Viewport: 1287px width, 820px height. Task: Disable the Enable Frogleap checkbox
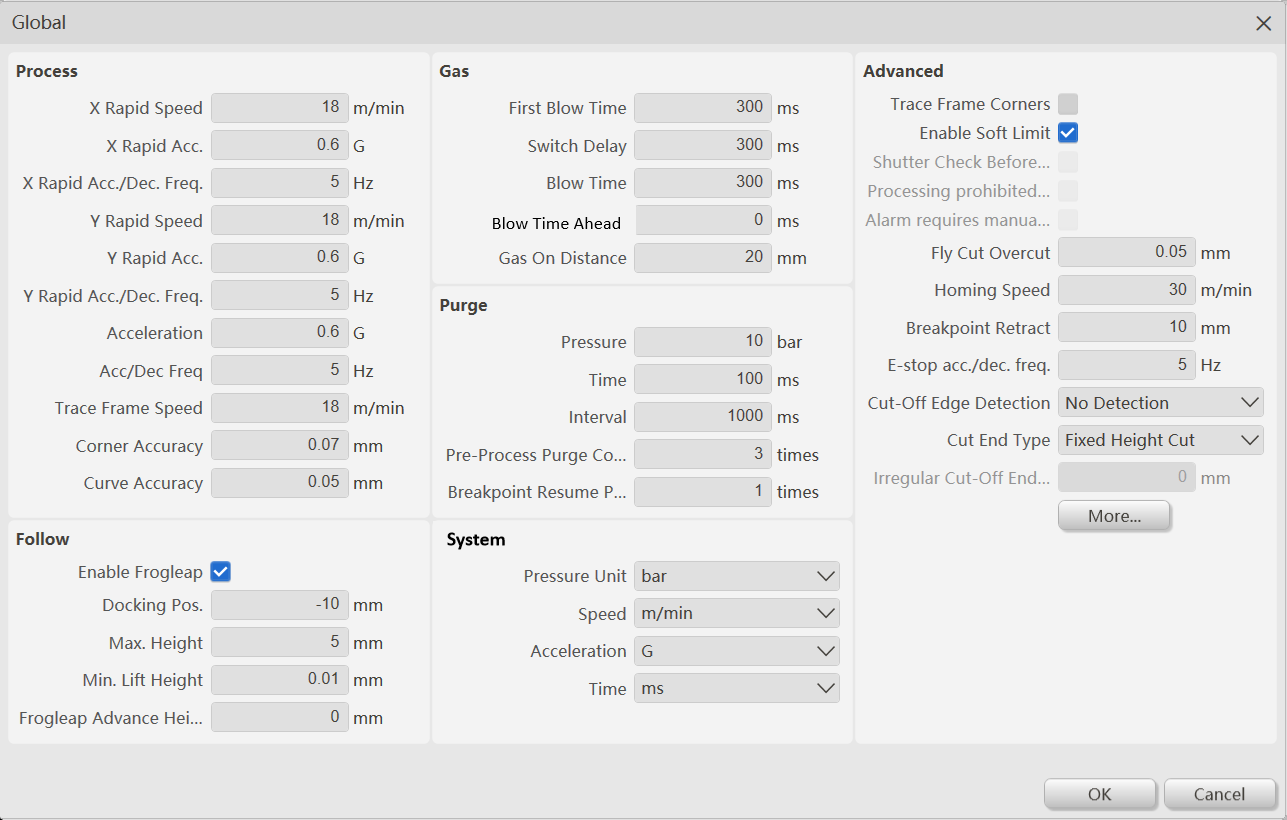221,572
